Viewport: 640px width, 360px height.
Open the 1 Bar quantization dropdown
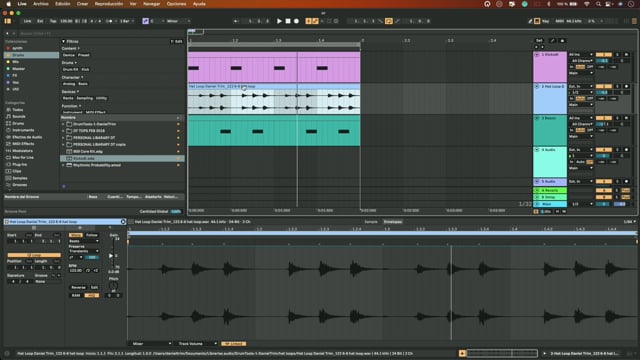[127, 21]
